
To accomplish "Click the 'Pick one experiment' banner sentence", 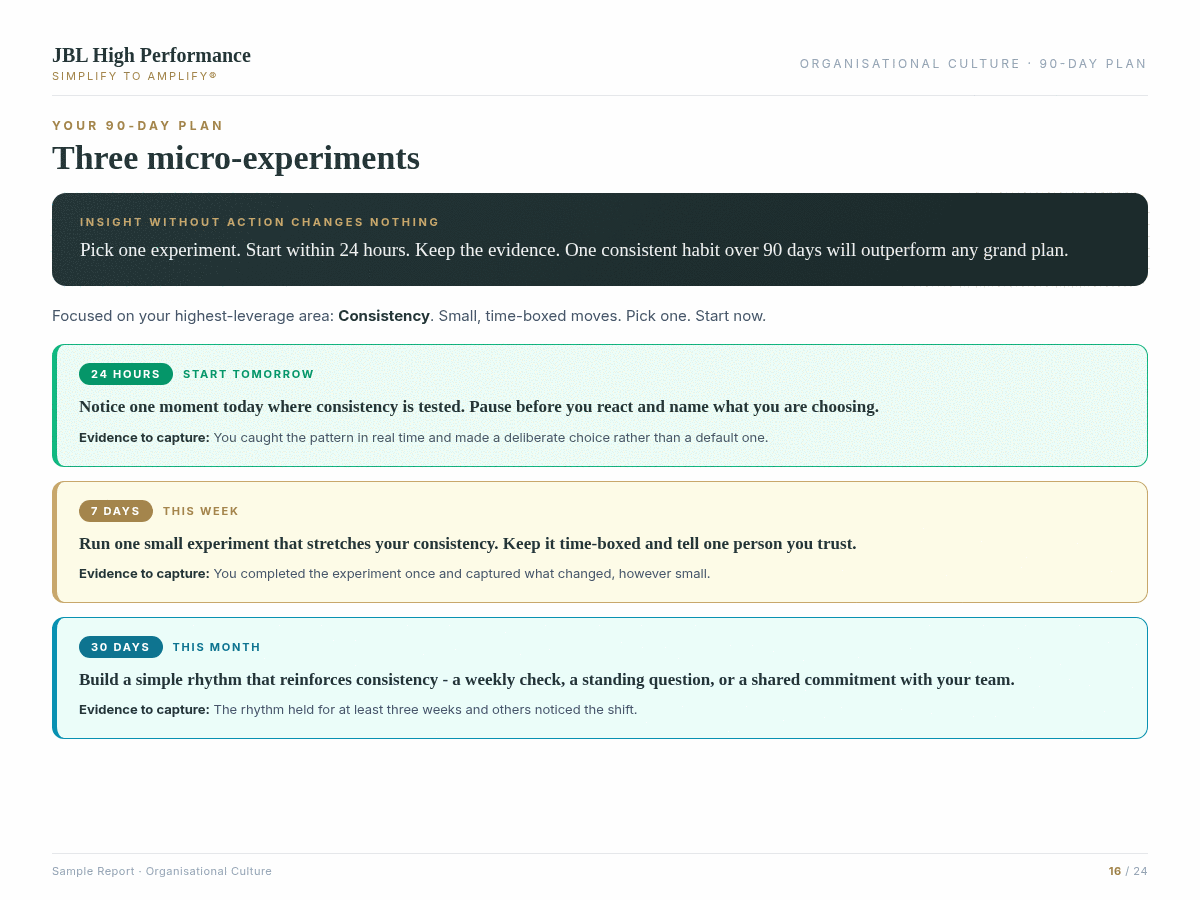I will 574,250.
